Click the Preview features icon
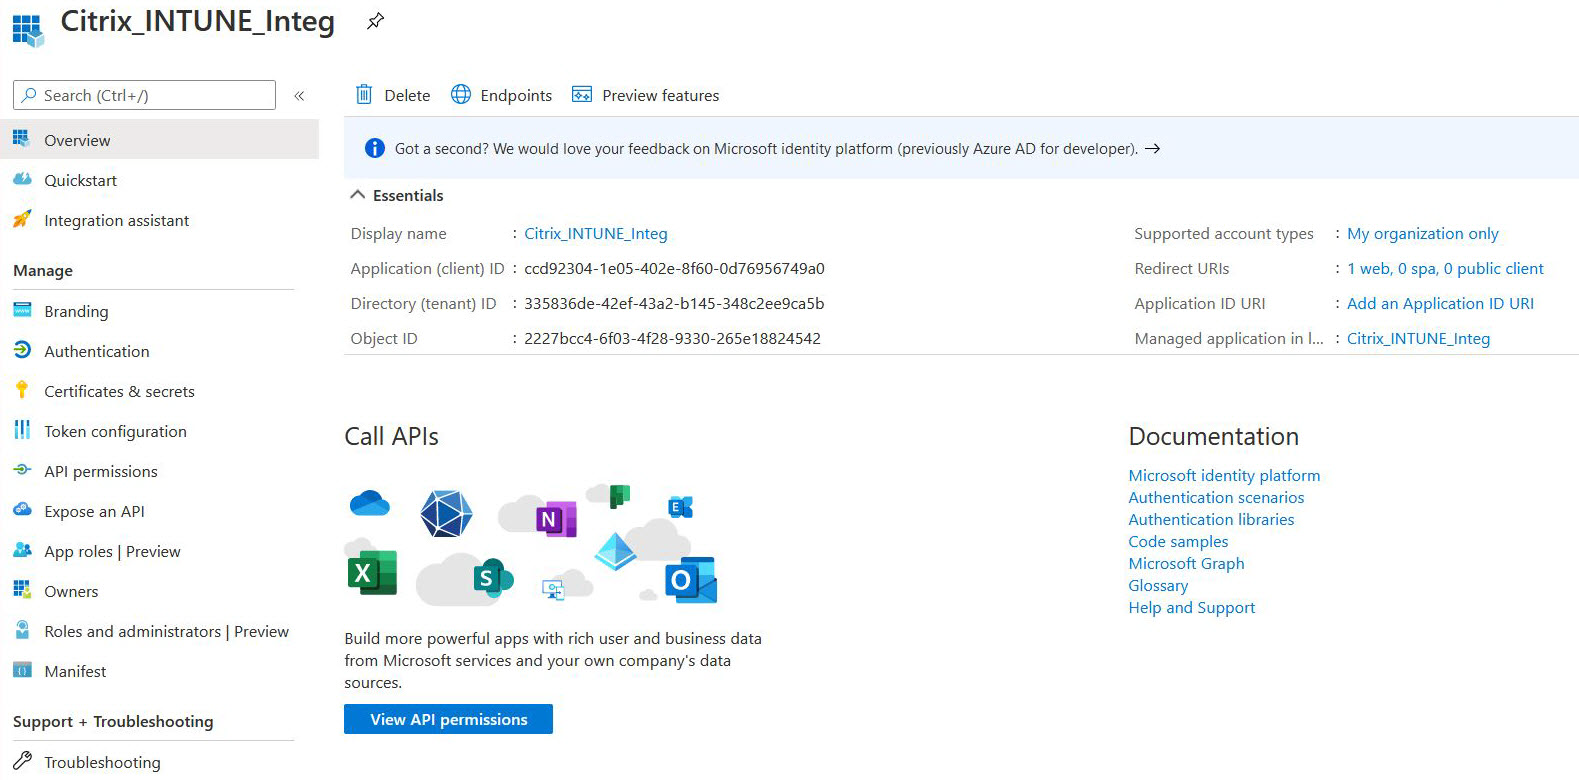 click(582, 94)
